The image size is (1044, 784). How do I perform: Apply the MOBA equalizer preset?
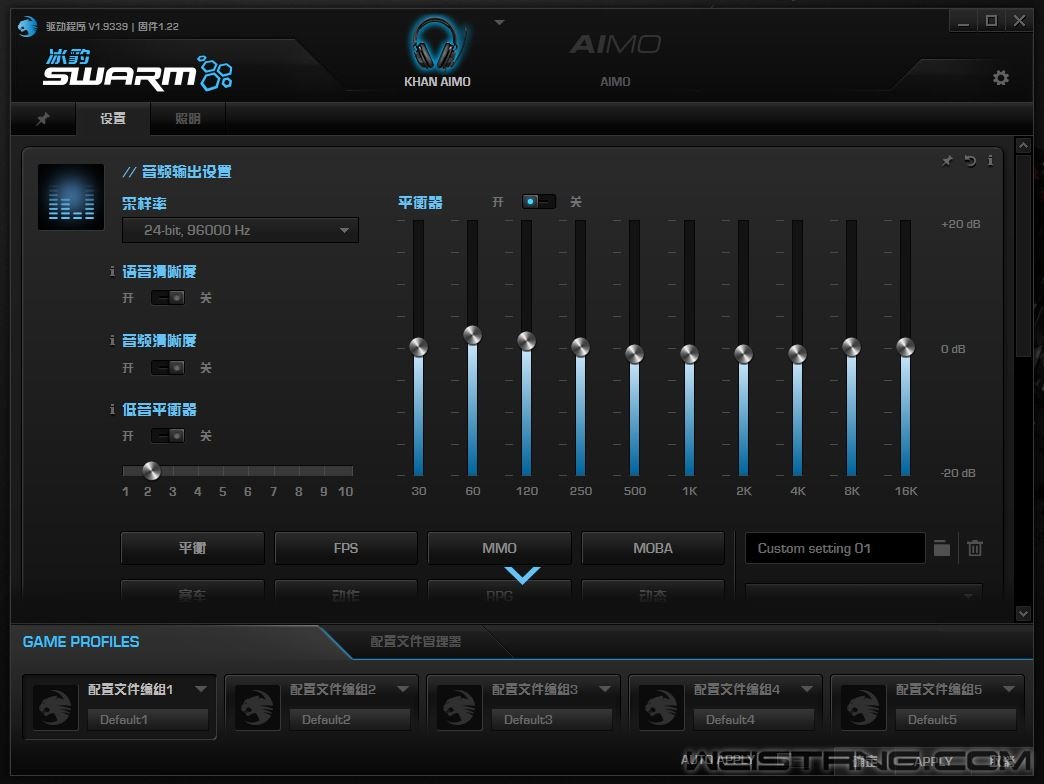[x=652, y=548]
